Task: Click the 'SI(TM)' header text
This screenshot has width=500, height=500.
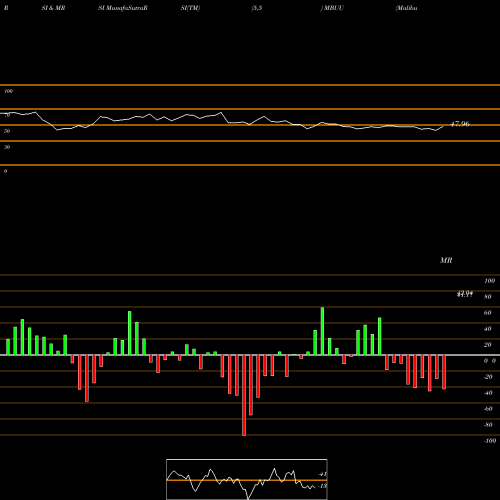Action: click(x=190, y=8)
